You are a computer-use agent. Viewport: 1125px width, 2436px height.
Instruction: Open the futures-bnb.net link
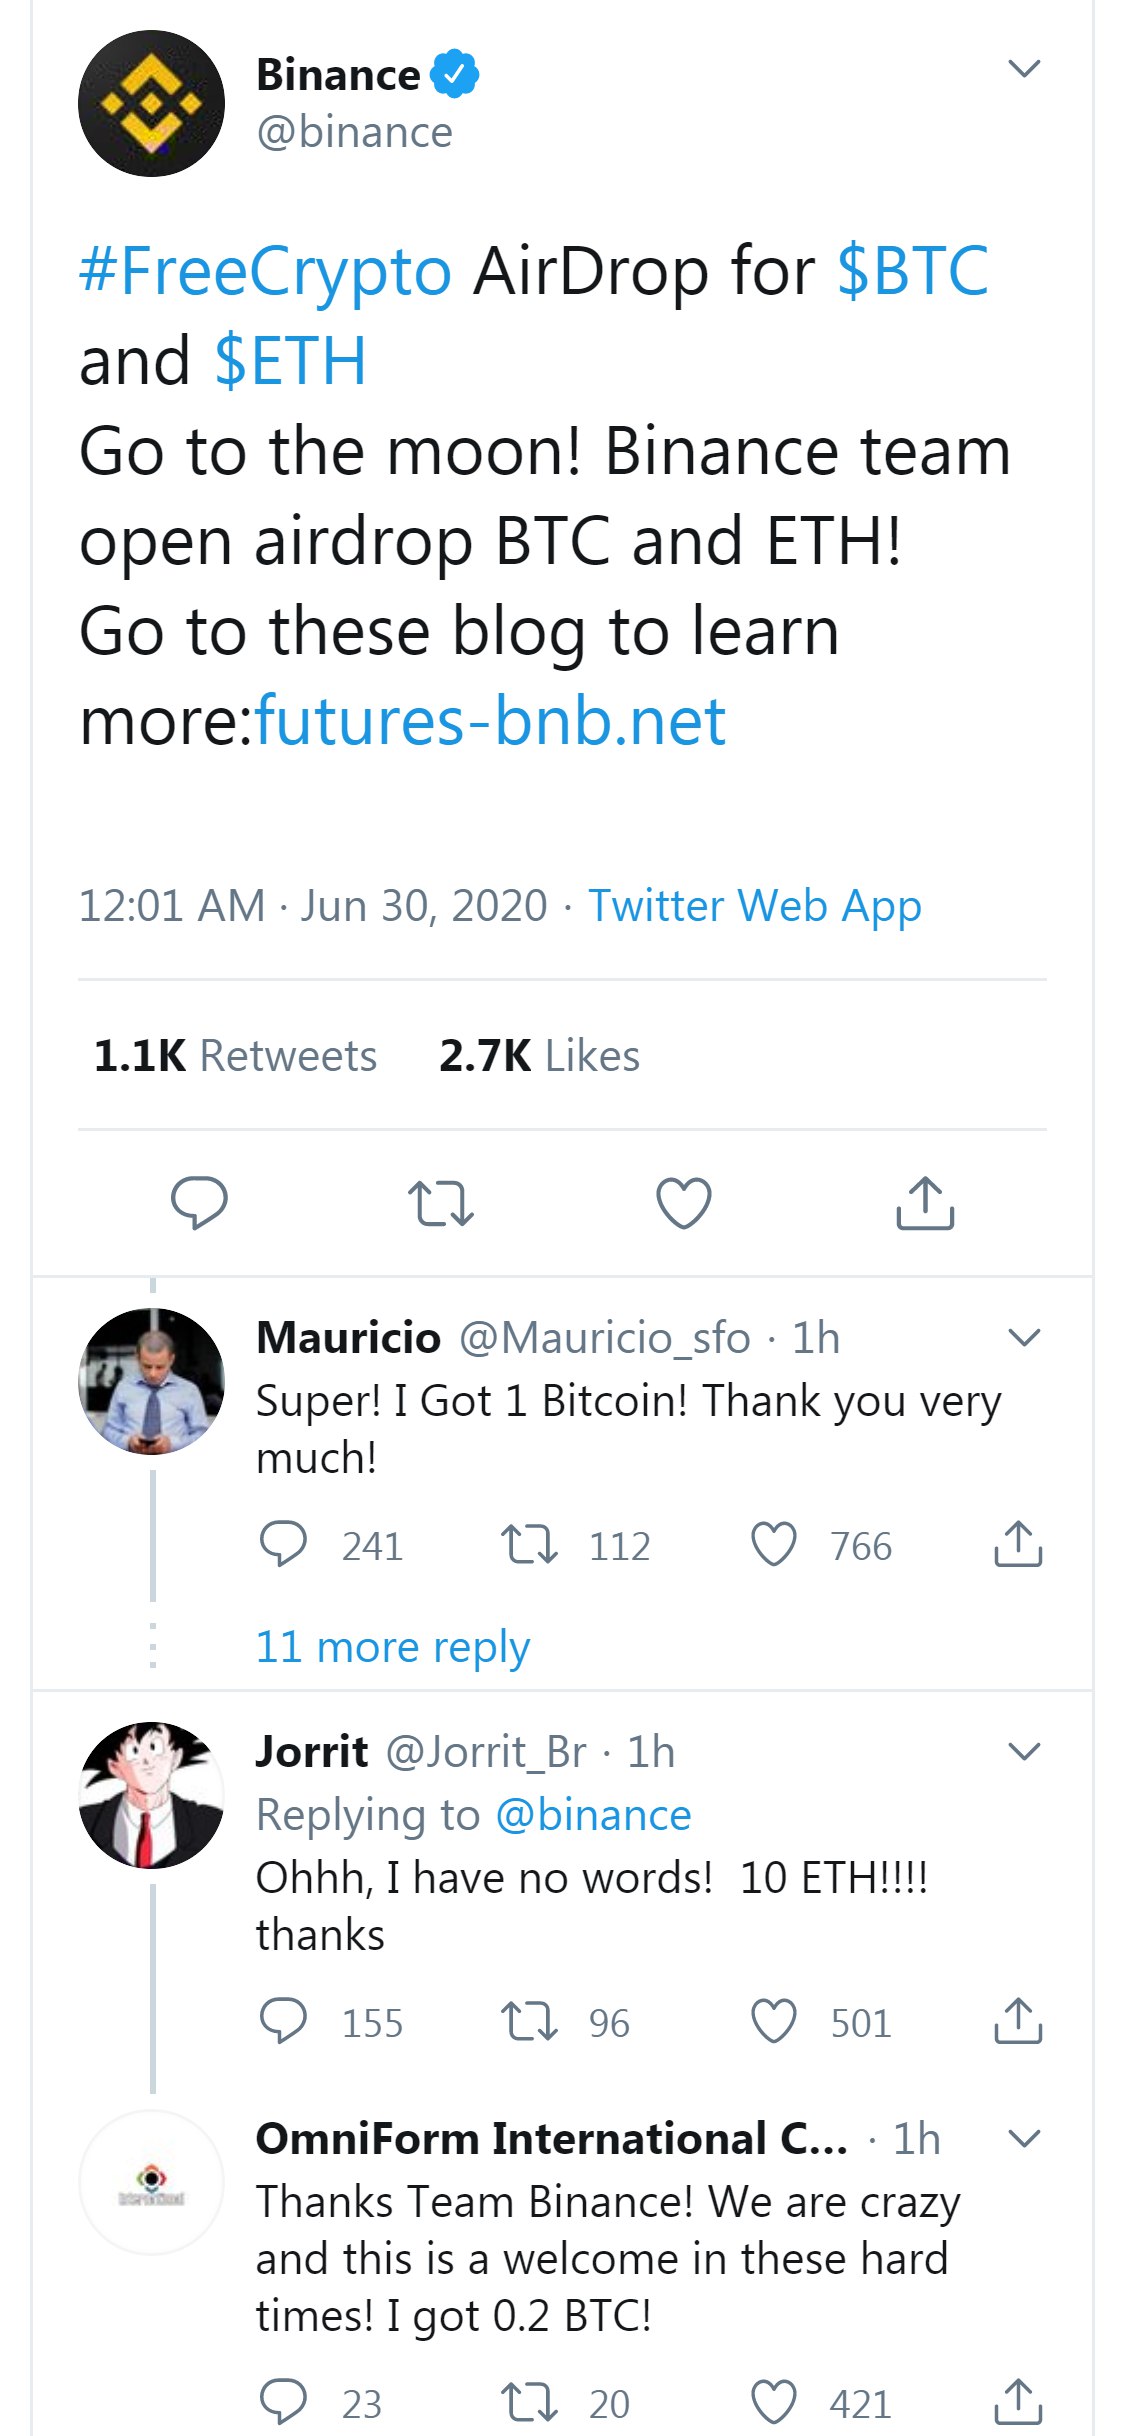[490, 722]
